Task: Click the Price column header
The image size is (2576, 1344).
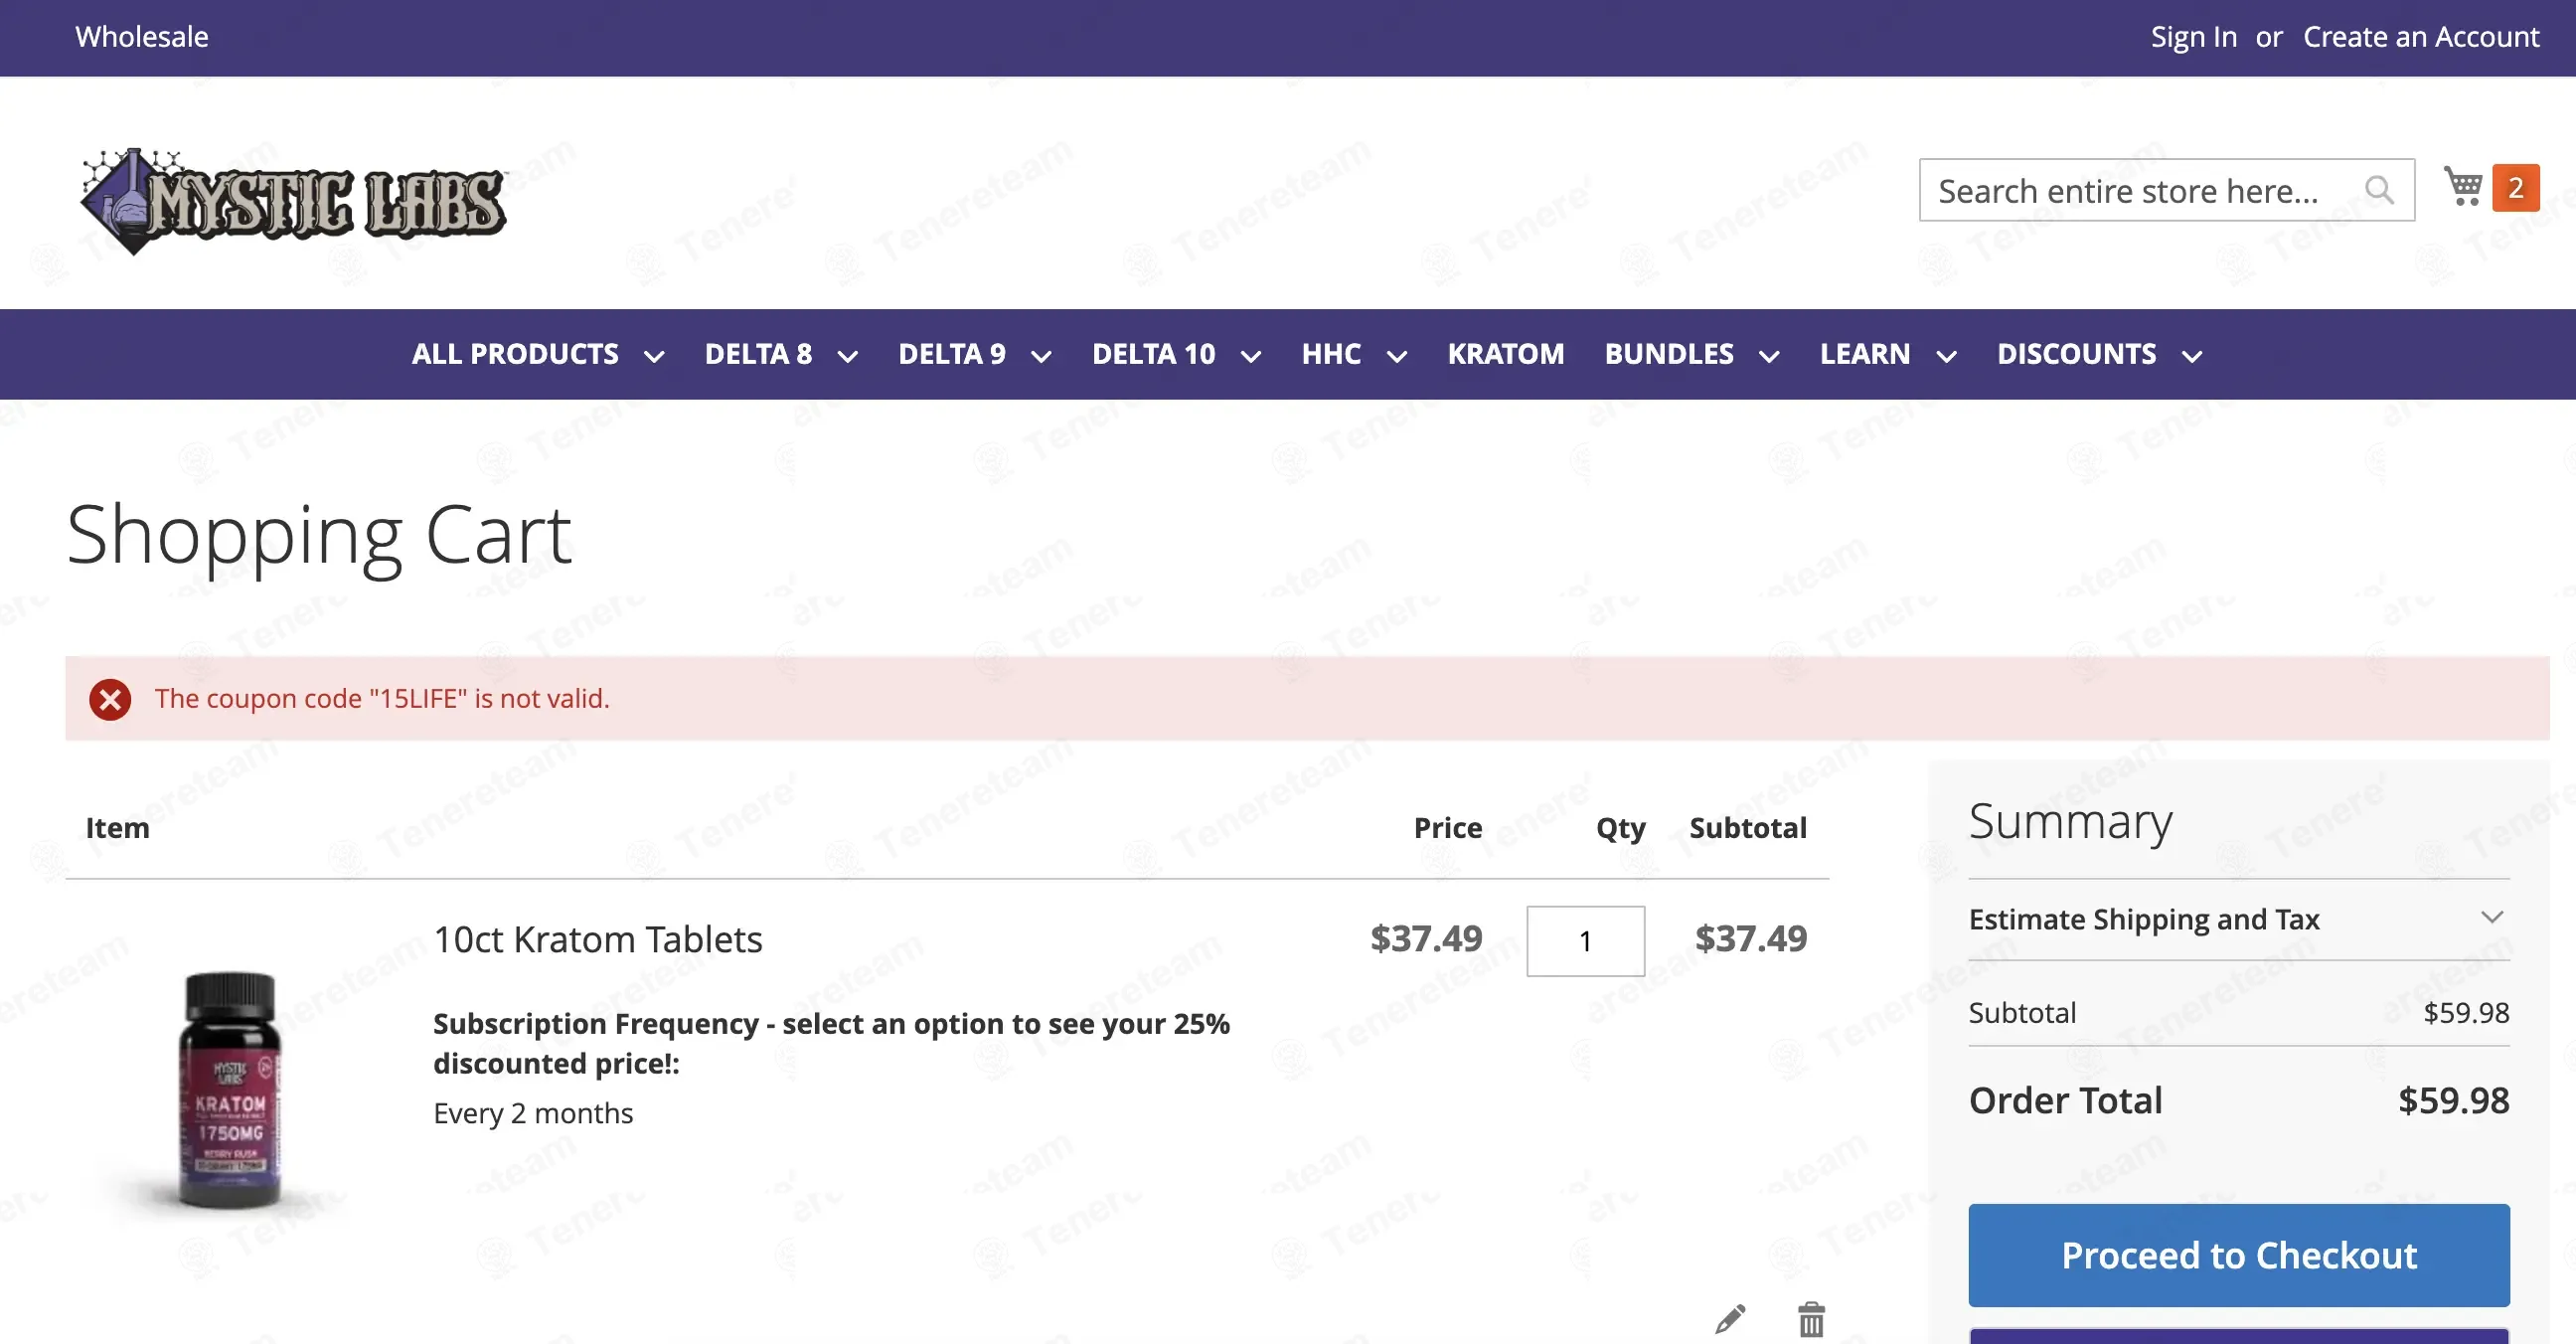Action: (1448, 828)
